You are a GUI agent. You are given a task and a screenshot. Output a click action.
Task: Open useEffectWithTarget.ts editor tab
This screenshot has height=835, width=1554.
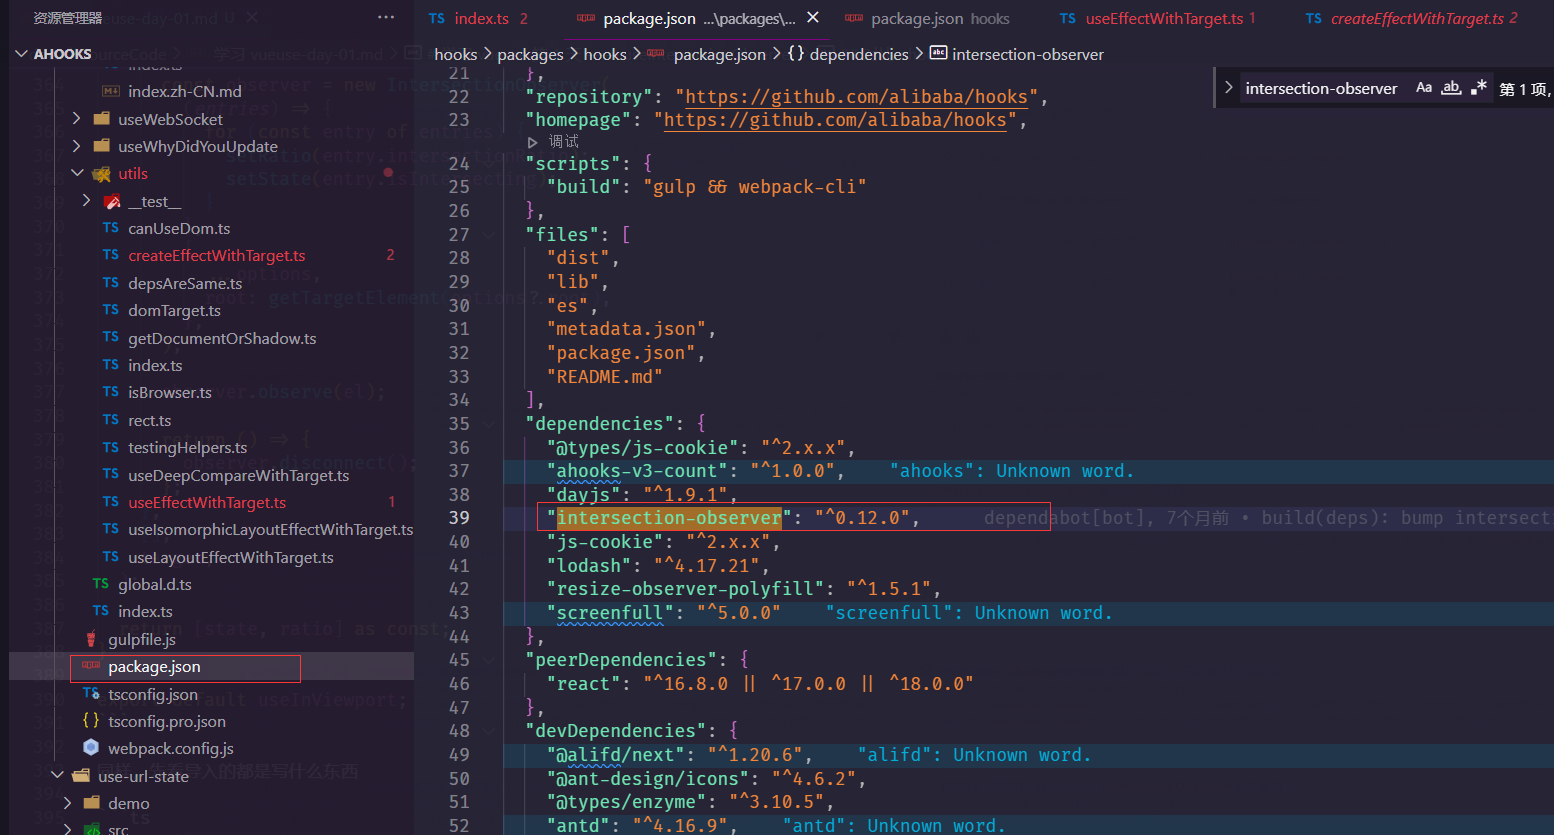pos(1157,18)
